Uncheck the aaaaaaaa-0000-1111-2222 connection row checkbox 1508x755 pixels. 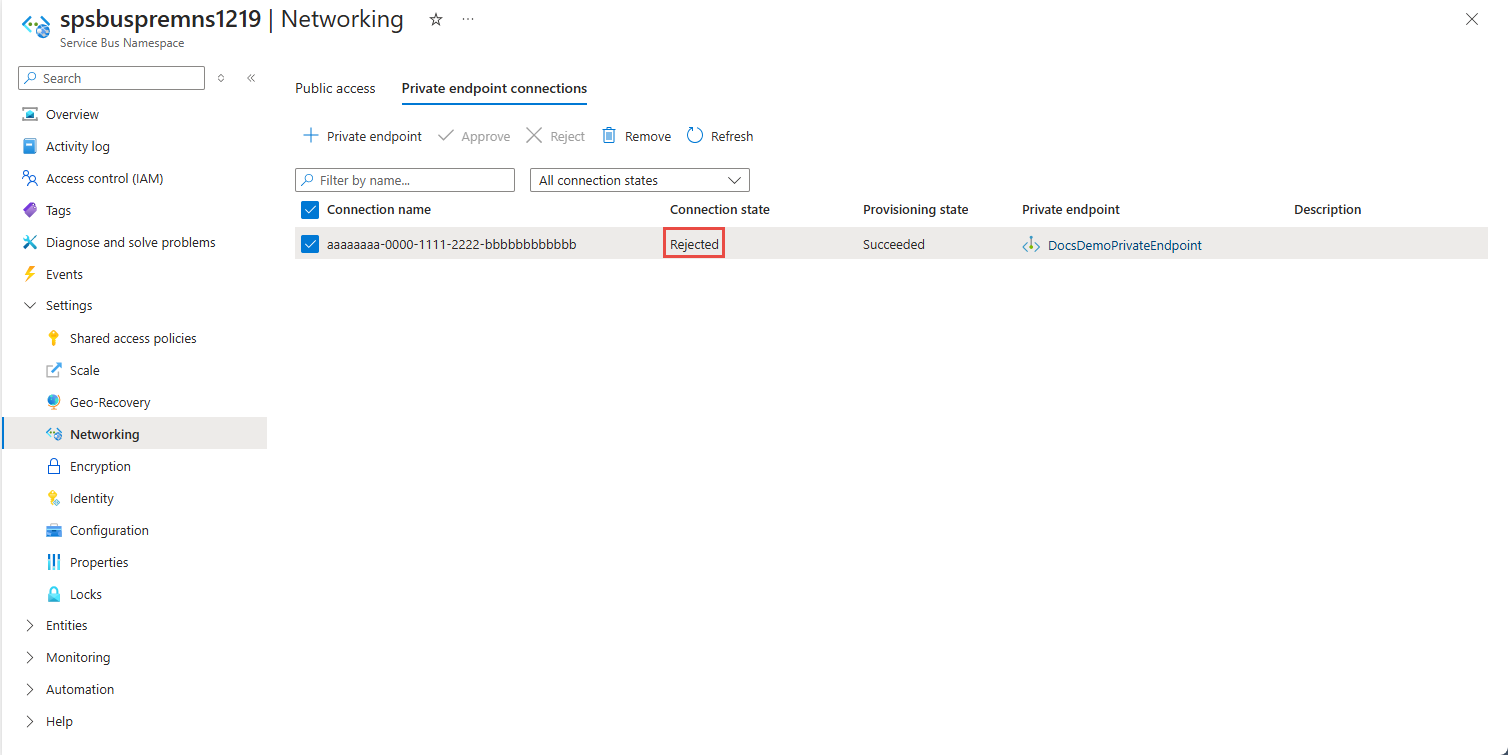point(310,244)
